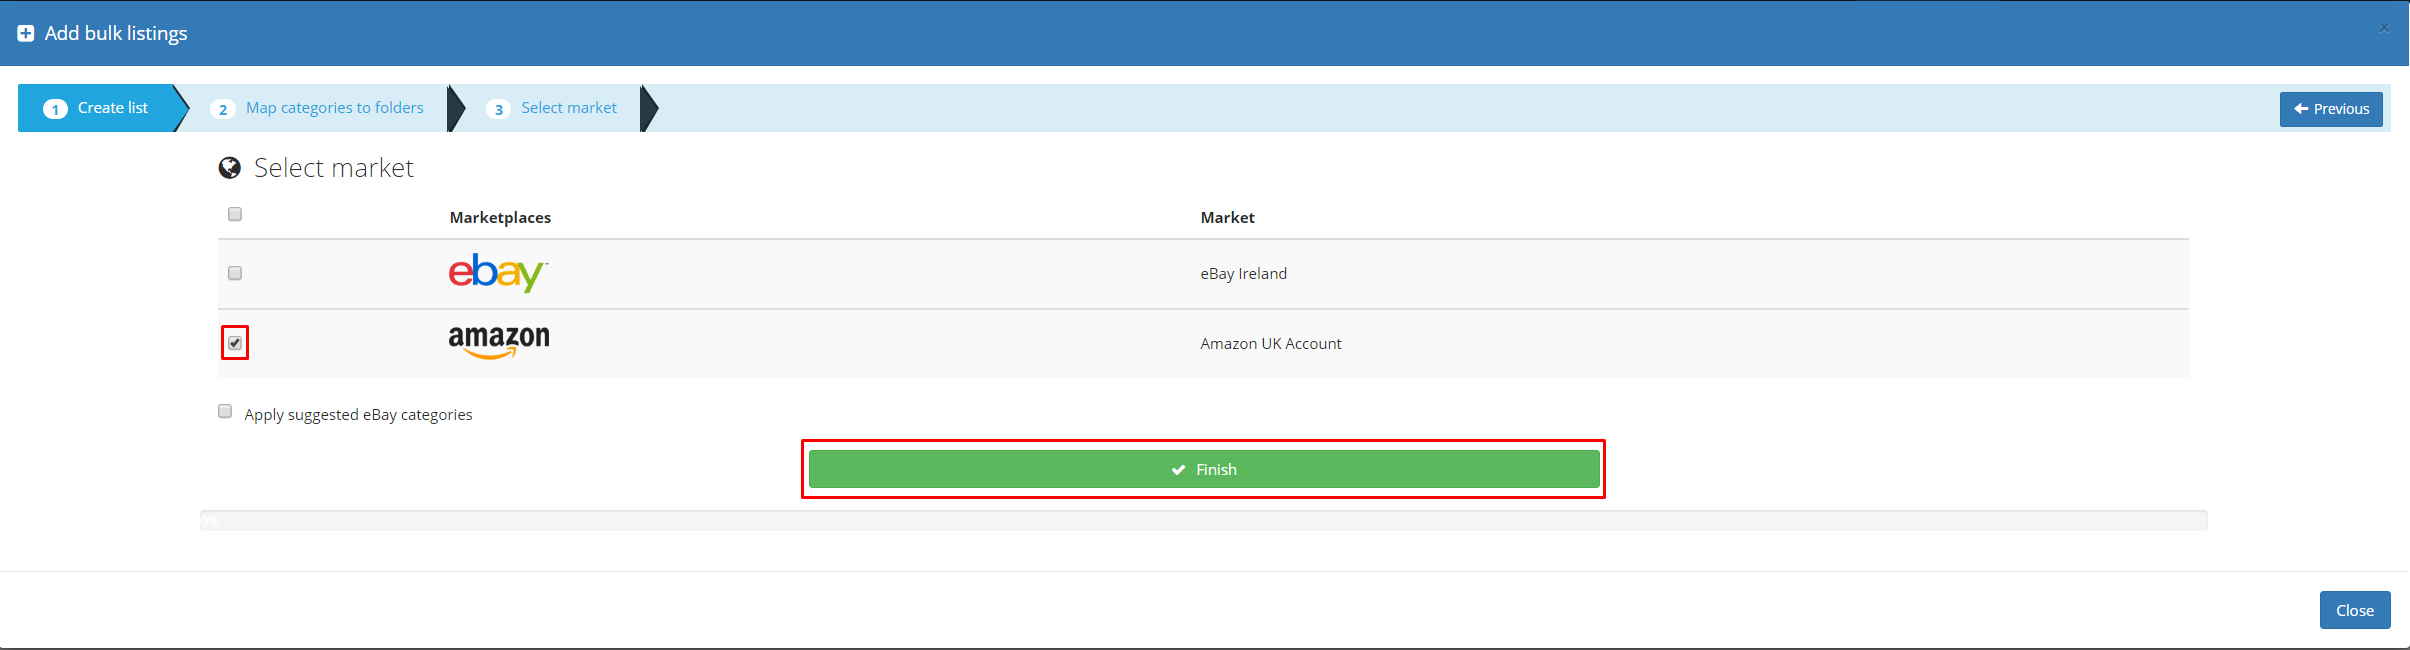Select step 3 Select market
Screen dimensions: 2410x650
tap(552, 108)
